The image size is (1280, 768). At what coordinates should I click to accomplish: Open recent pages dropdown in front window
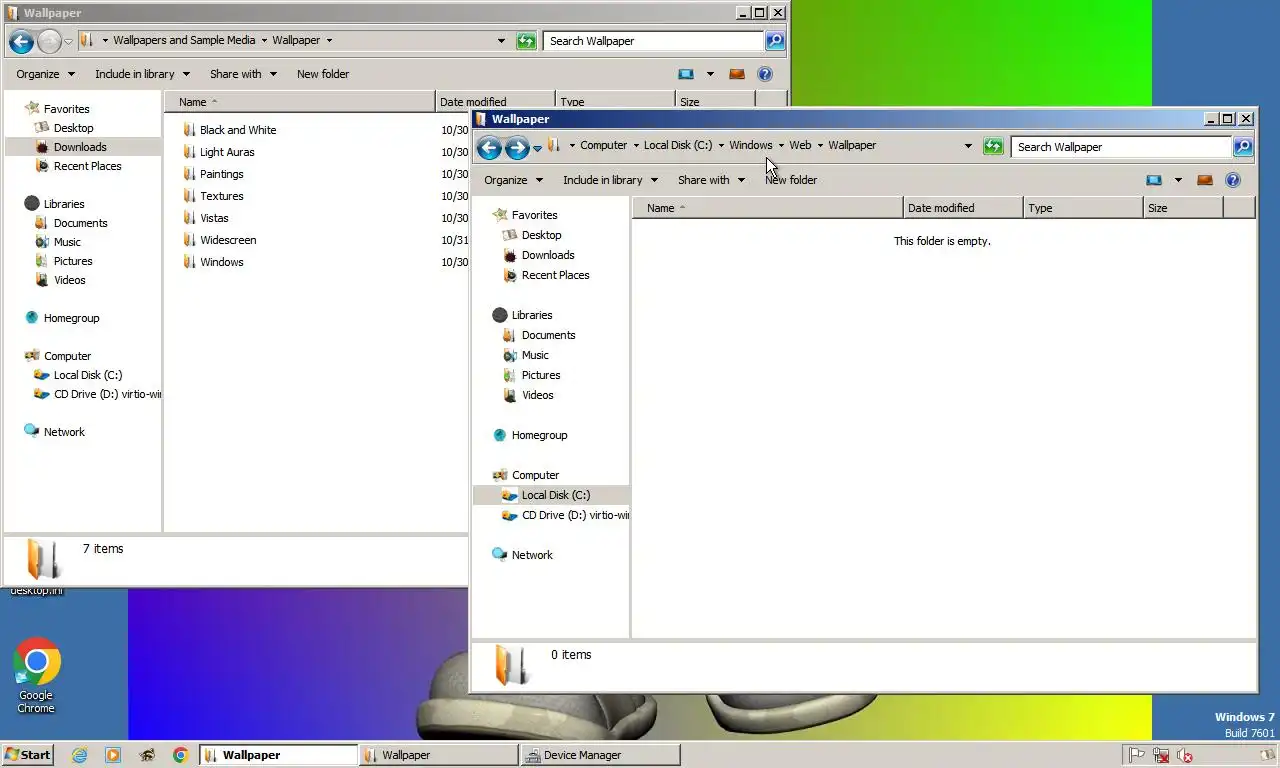click(x=537, y=148)
